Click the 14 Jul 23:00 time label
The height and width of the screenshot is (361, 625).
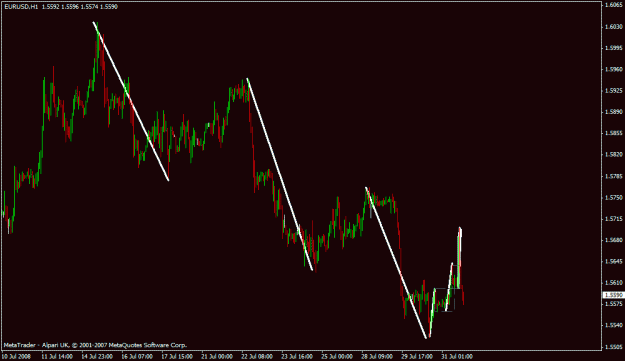(97, 356)
